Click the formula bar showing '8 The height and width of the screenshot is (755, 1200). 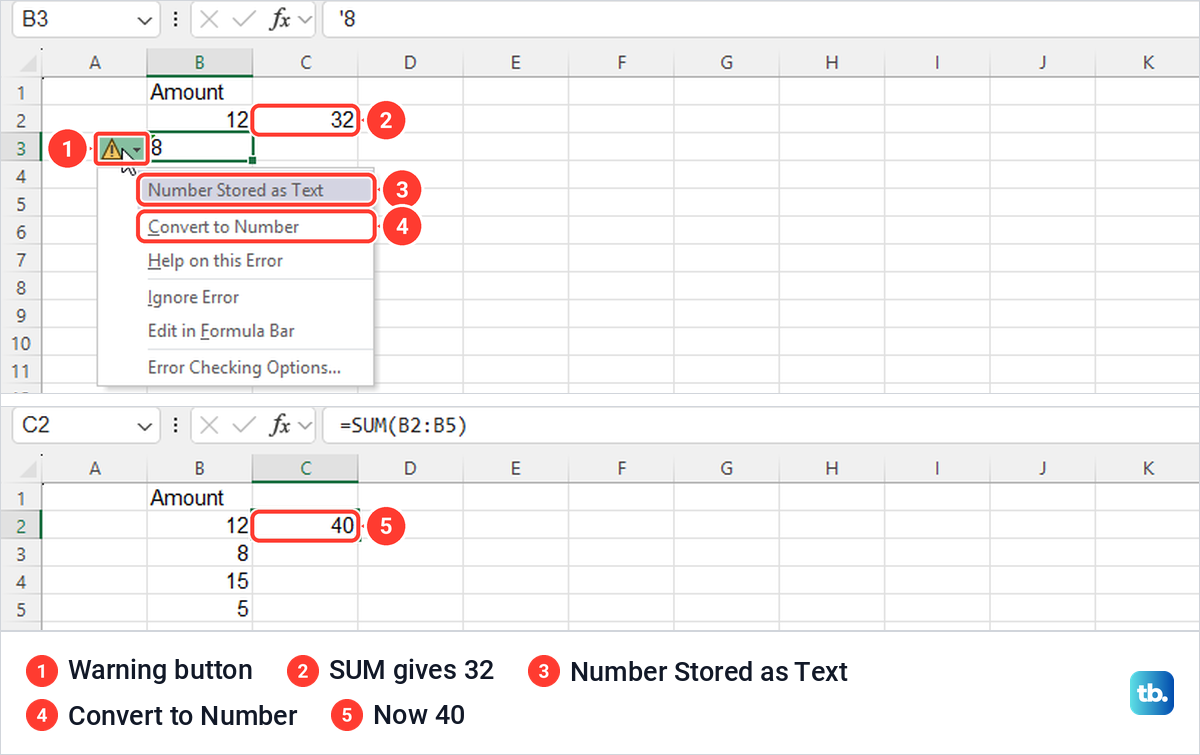(759, 19)
